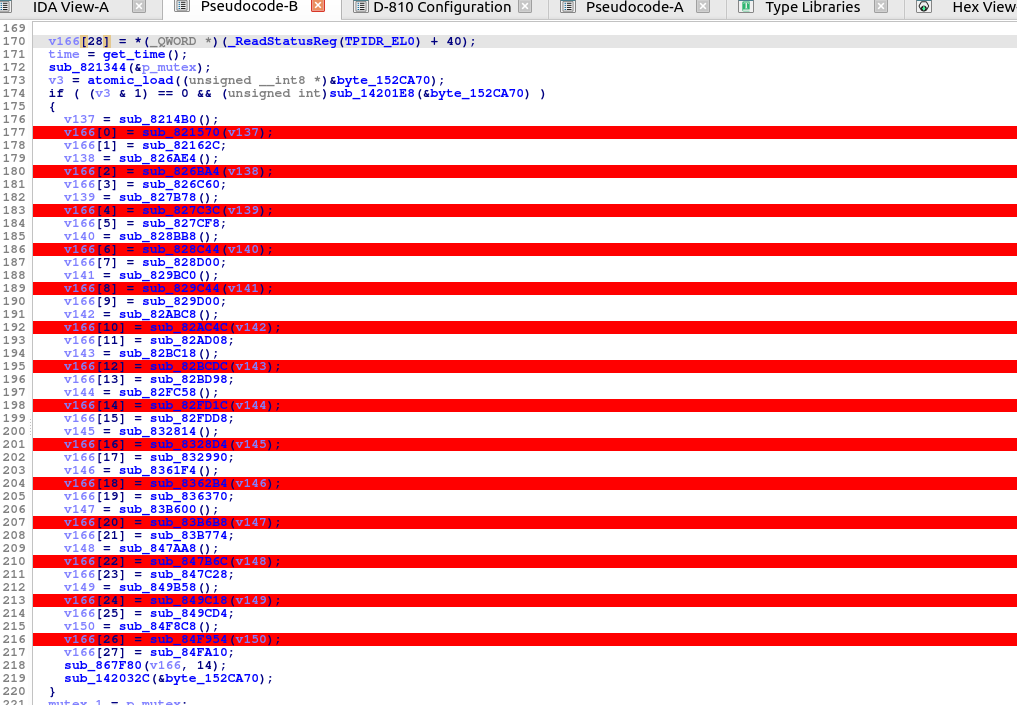Screen dimensions: 1017x705
Task: Close the Pseudocode-A tab
Action: [x=702, y=7]
